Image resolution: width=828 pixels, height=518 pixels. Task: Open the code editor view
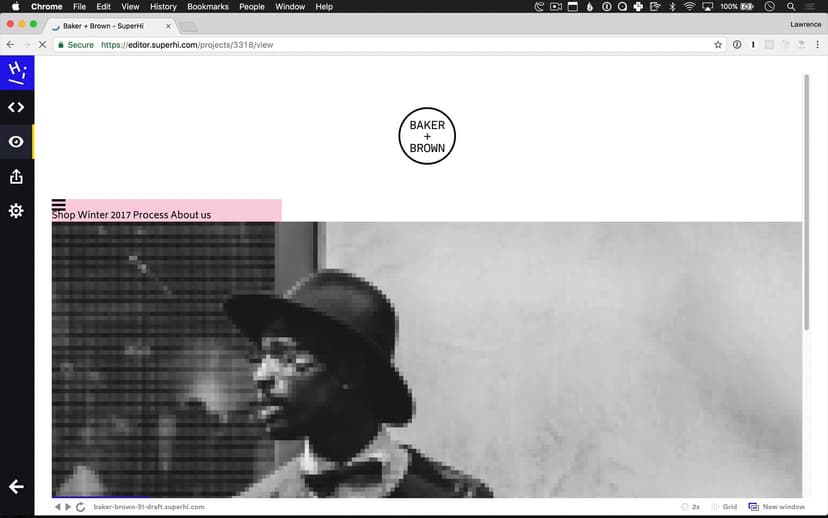(x=17, y=107)
